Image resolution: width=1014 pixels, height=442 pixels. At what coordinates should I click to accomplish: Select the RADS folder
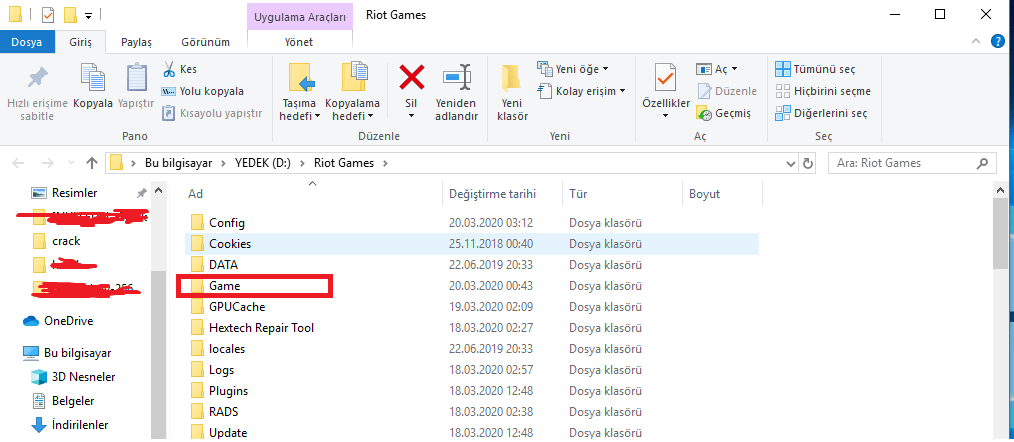pyautogui.click(x=471, y=411)
